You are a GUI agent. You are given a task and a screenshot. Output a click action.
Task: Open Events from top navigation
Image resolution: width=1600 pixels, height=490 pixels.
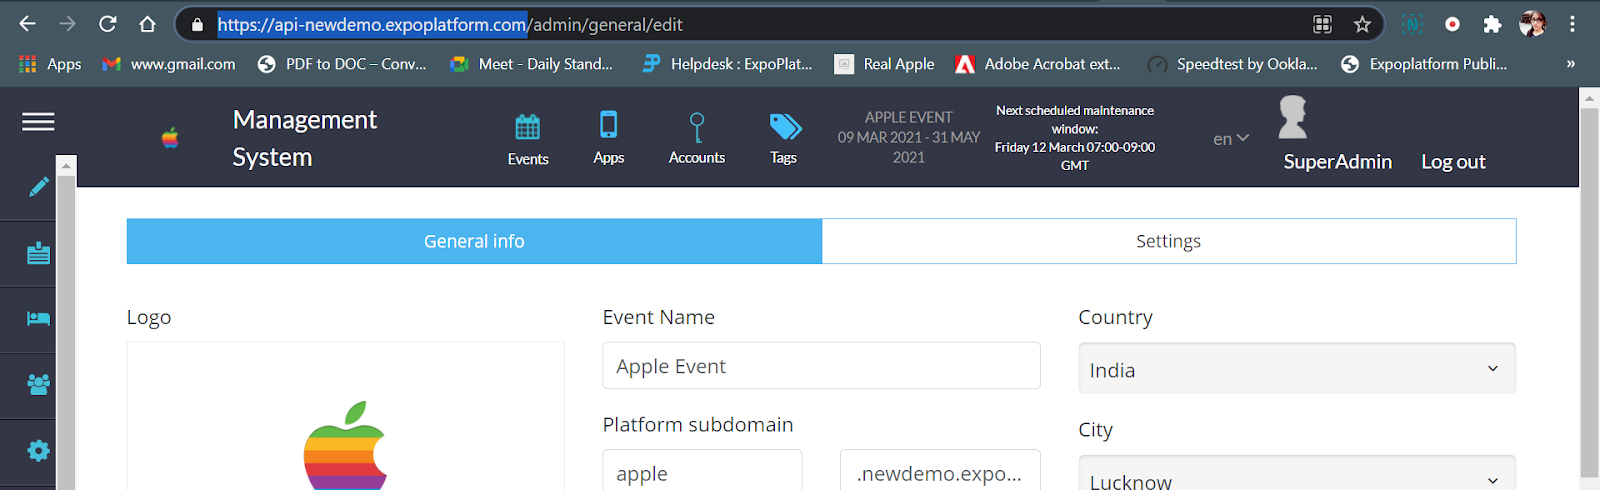[x=528, y=139]
